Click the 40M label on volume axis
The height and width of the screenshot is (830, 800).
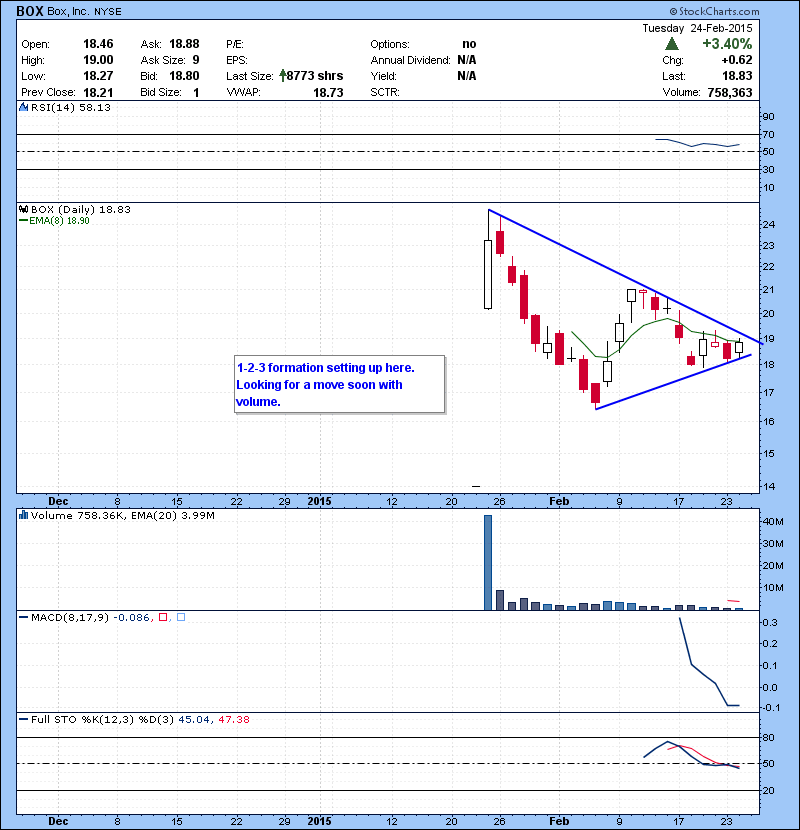pyautogui.click(x=773, y=521)
